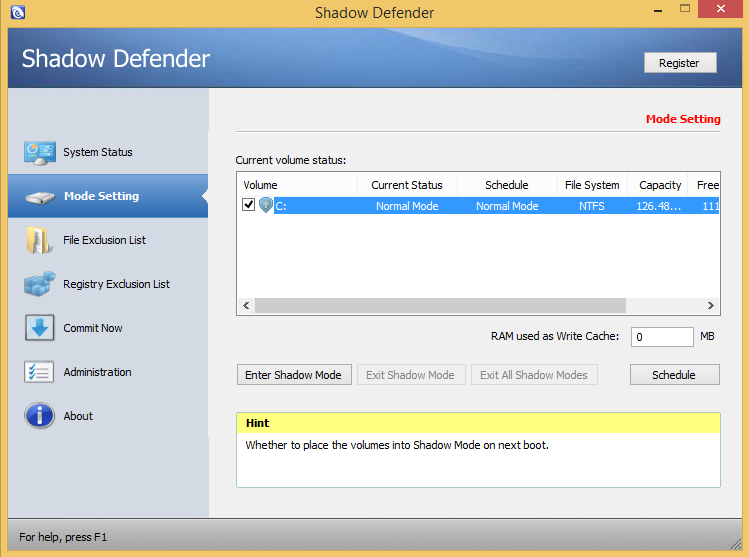The width and height of the screenshot is (749, 557).
Task: Click the volume list right scroll arrow
Action: coord(710,305)
